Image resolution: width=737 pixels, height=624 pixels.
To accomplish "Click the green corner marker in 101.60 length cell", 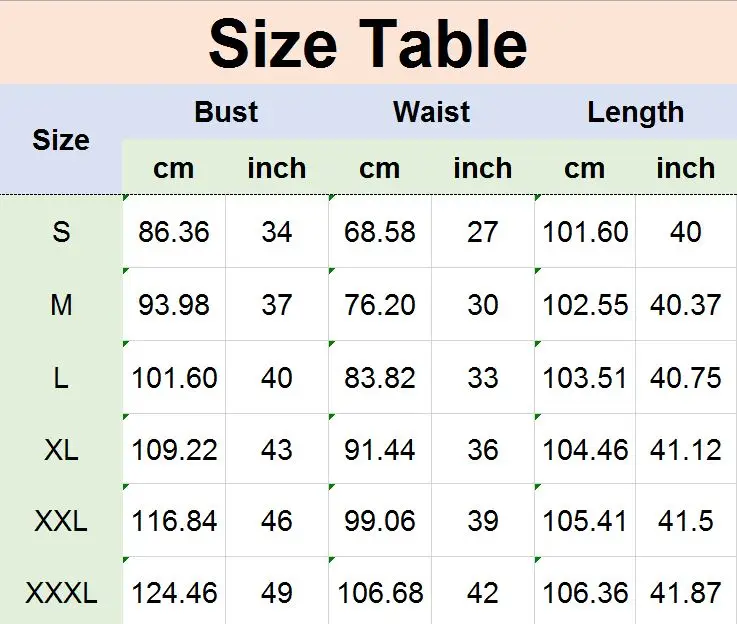I will pyautogui.click(x=537, y=197).
